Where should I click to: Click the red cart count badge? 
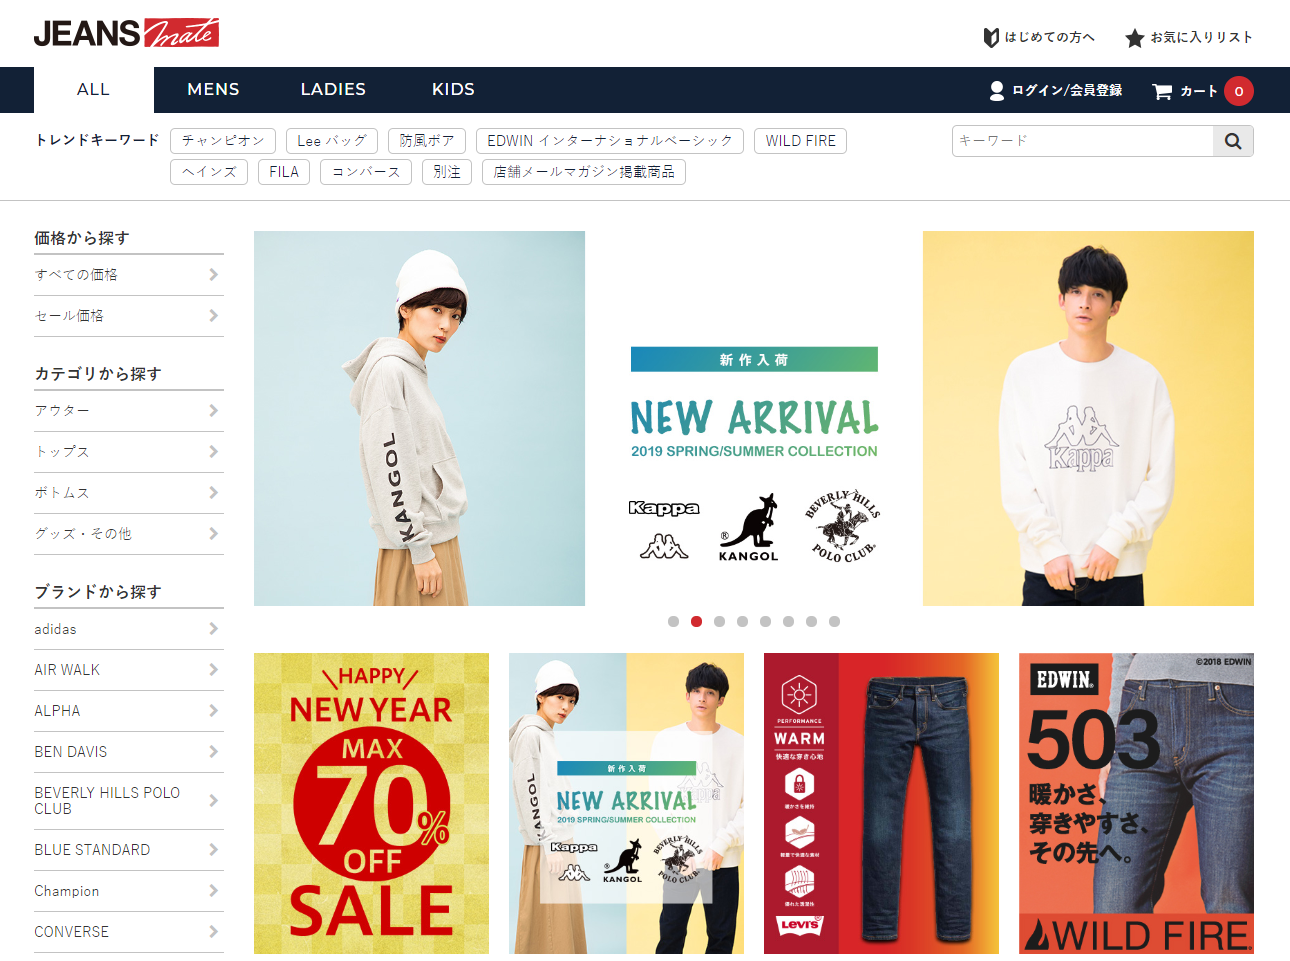[1239, 91]
